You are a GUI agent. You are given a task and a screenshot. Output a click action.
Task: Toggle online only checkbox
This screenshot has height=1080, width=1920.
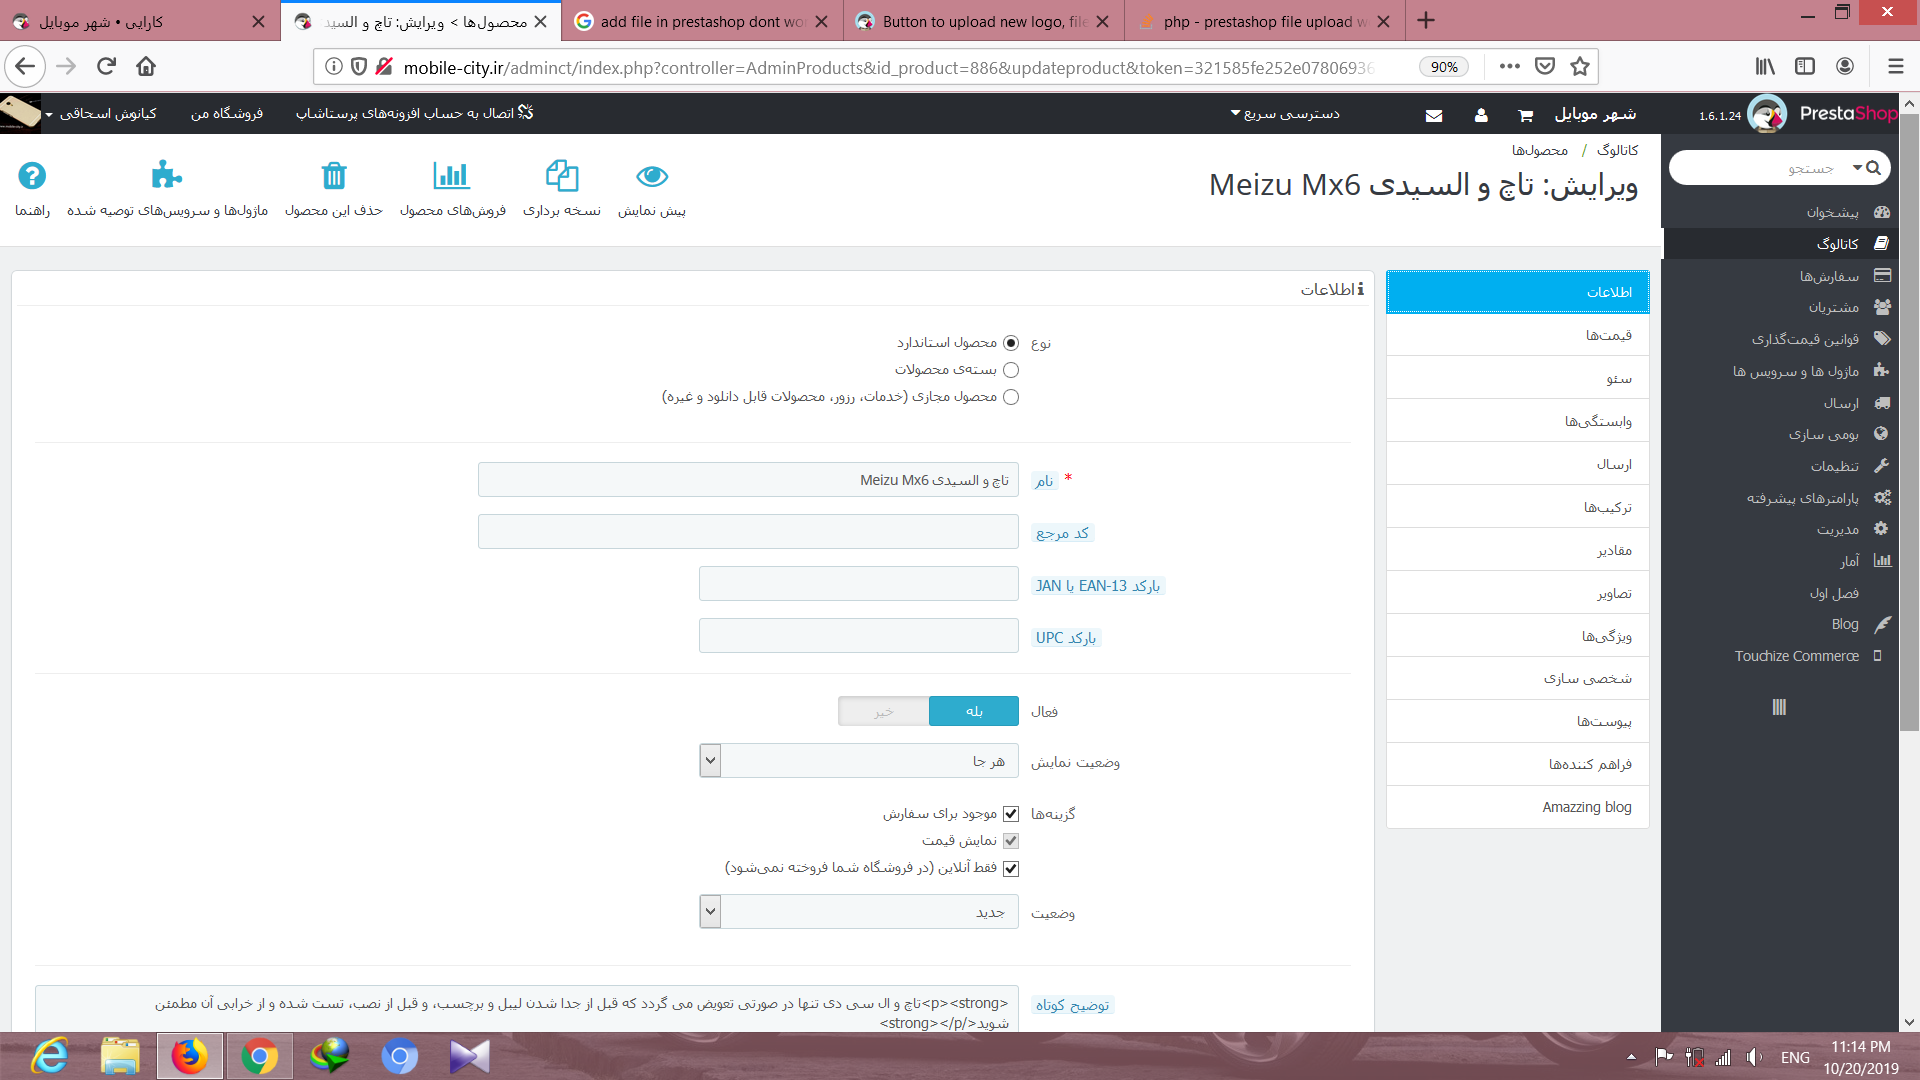[x=1011, y=868]
